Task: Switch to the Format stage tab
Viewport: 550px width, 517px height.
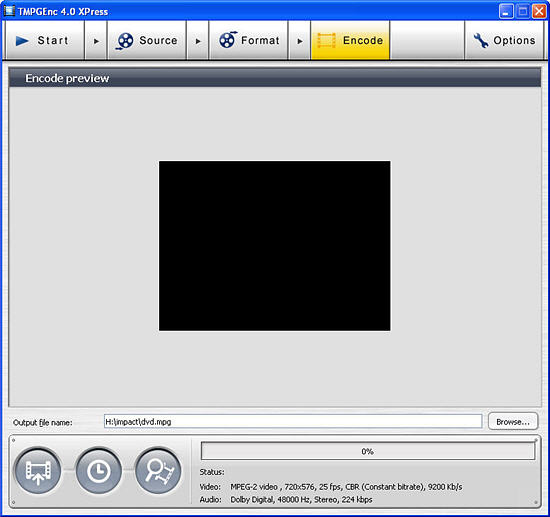Action: pyautogui.click(x=249, y=41)
